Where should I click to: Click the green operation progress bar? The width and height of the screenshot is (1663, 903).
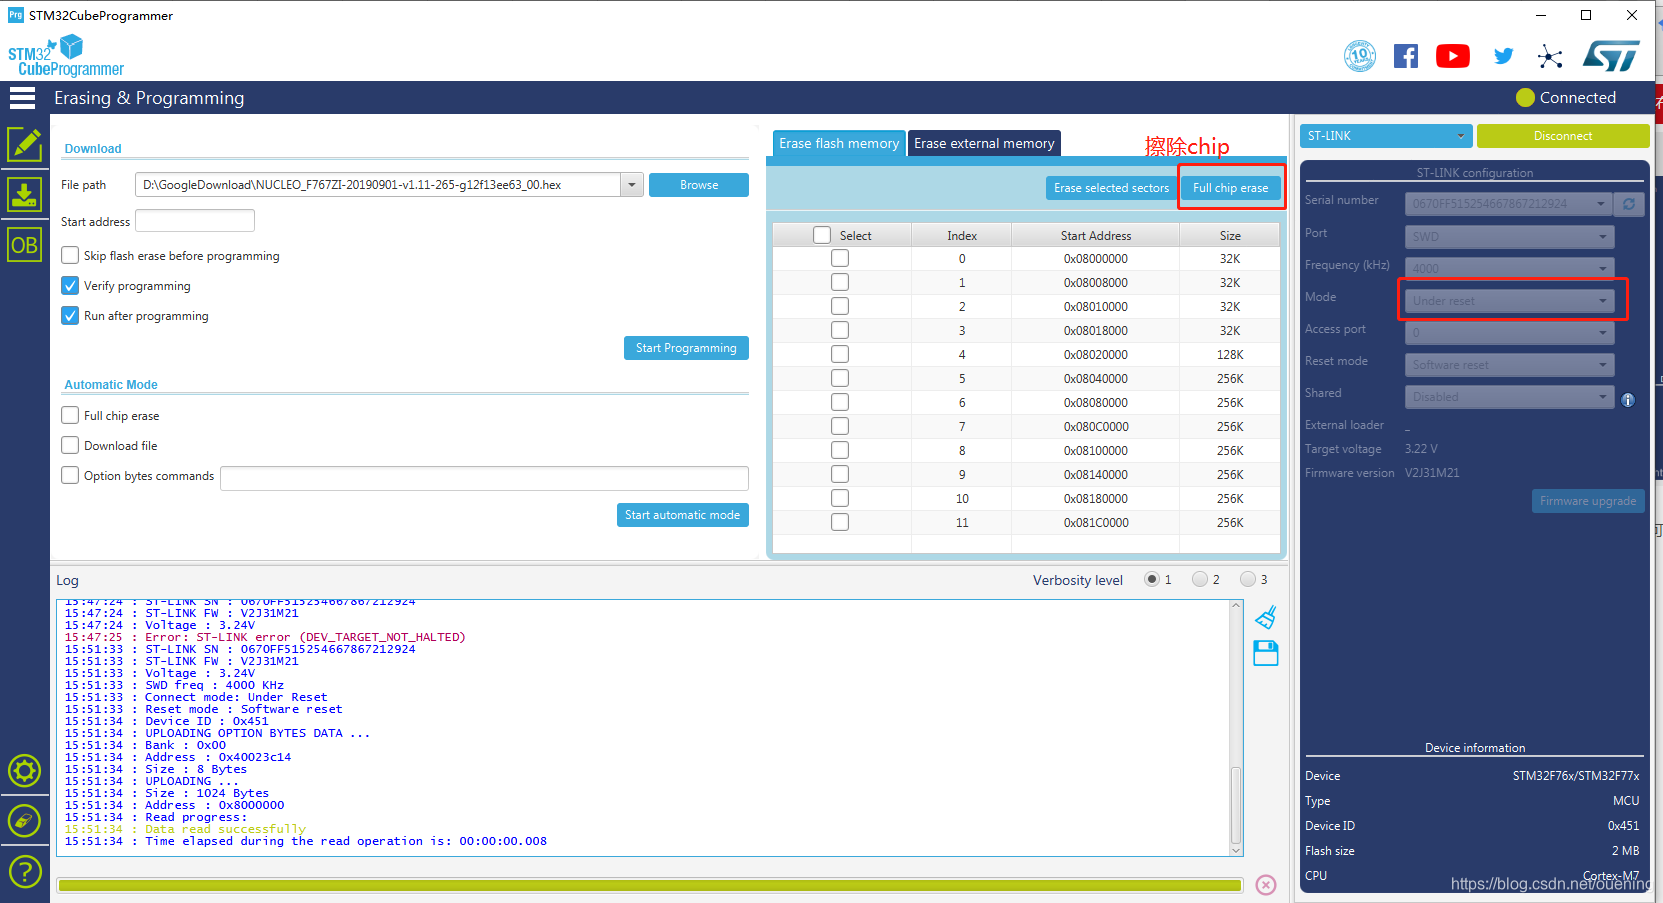coord(650,885)
